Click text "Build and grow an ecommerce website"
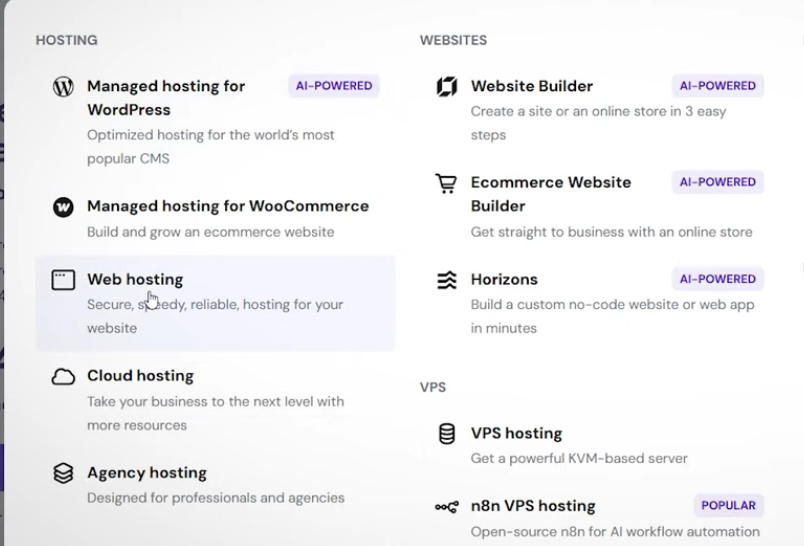This screenshot has width=804, height=546. click(210, 232)
